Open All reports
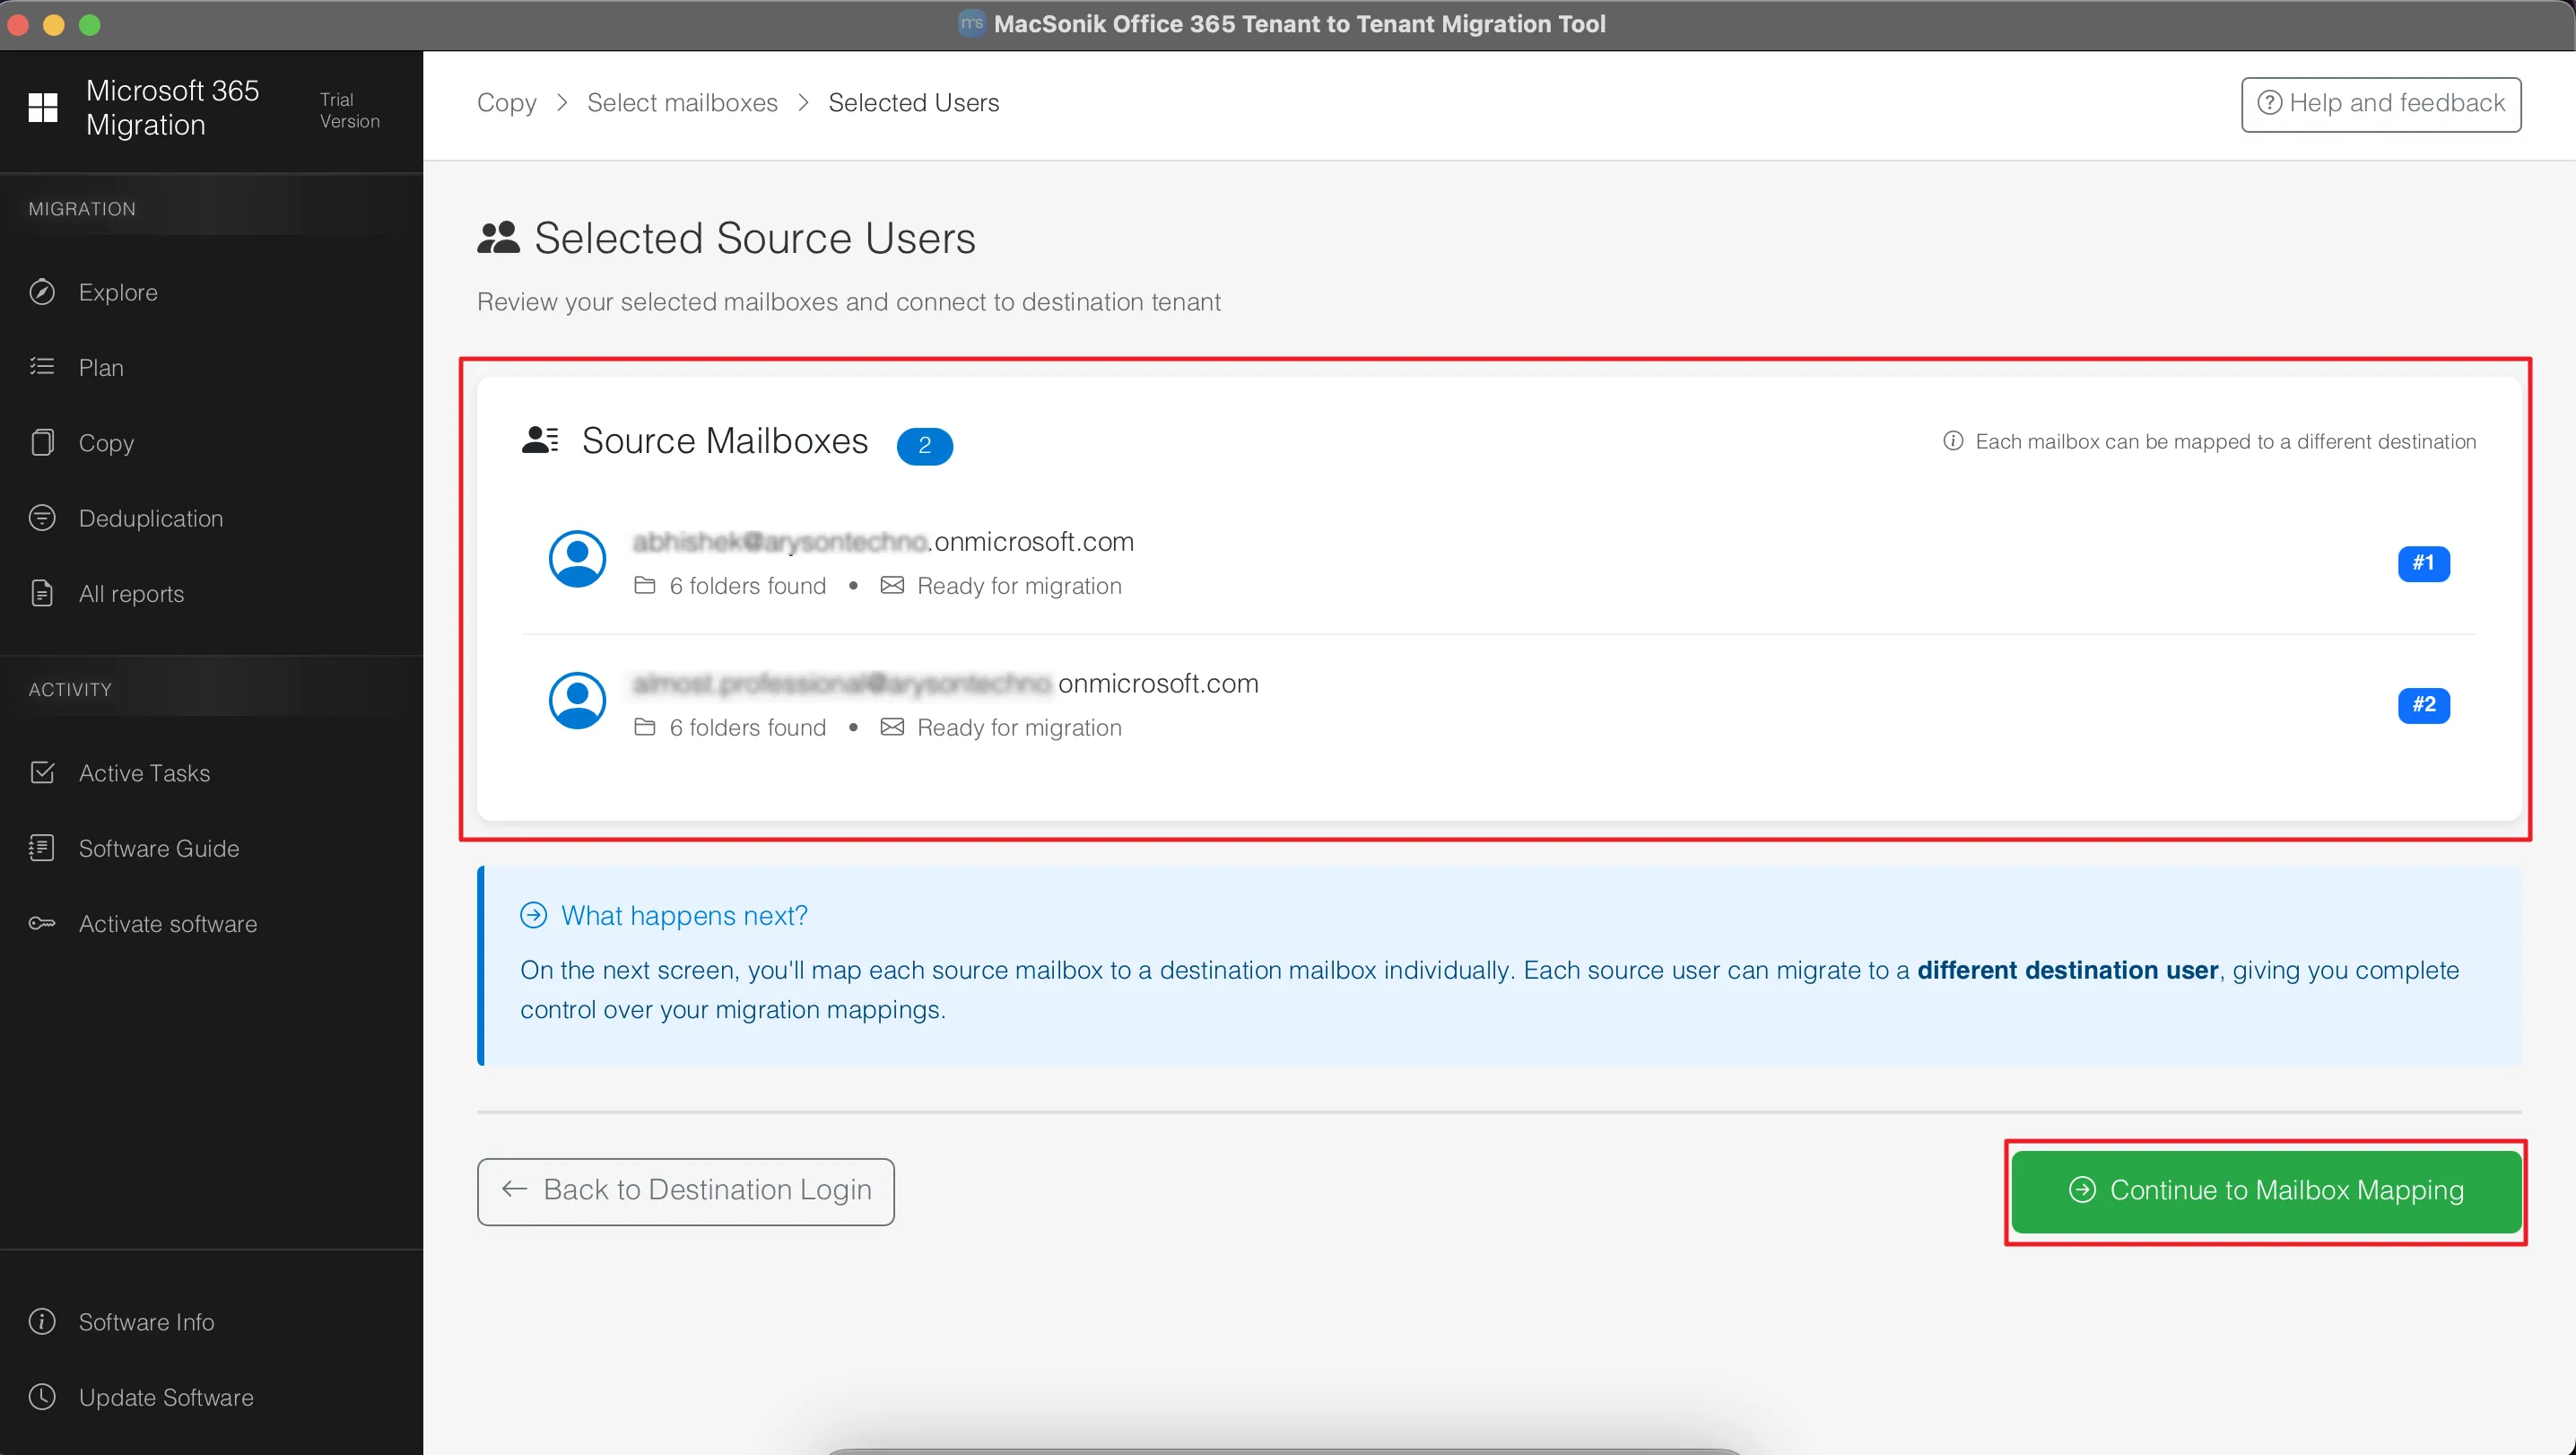This screenshot has height=1455, width=2576. click(x=131, y=593)
